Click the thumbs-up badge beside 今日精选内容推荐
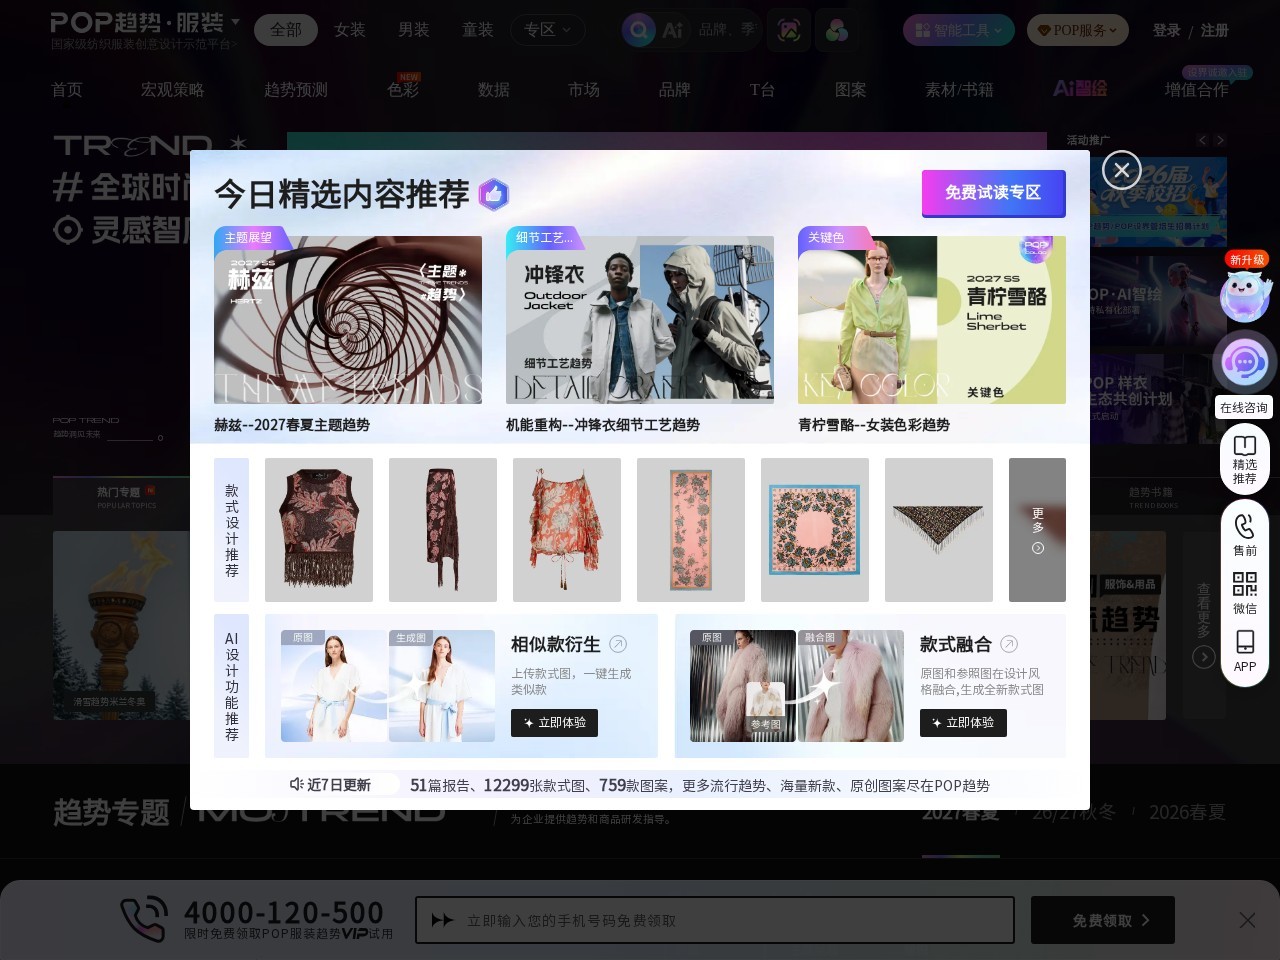This screenshot has width=1280, height=960. 493,194
